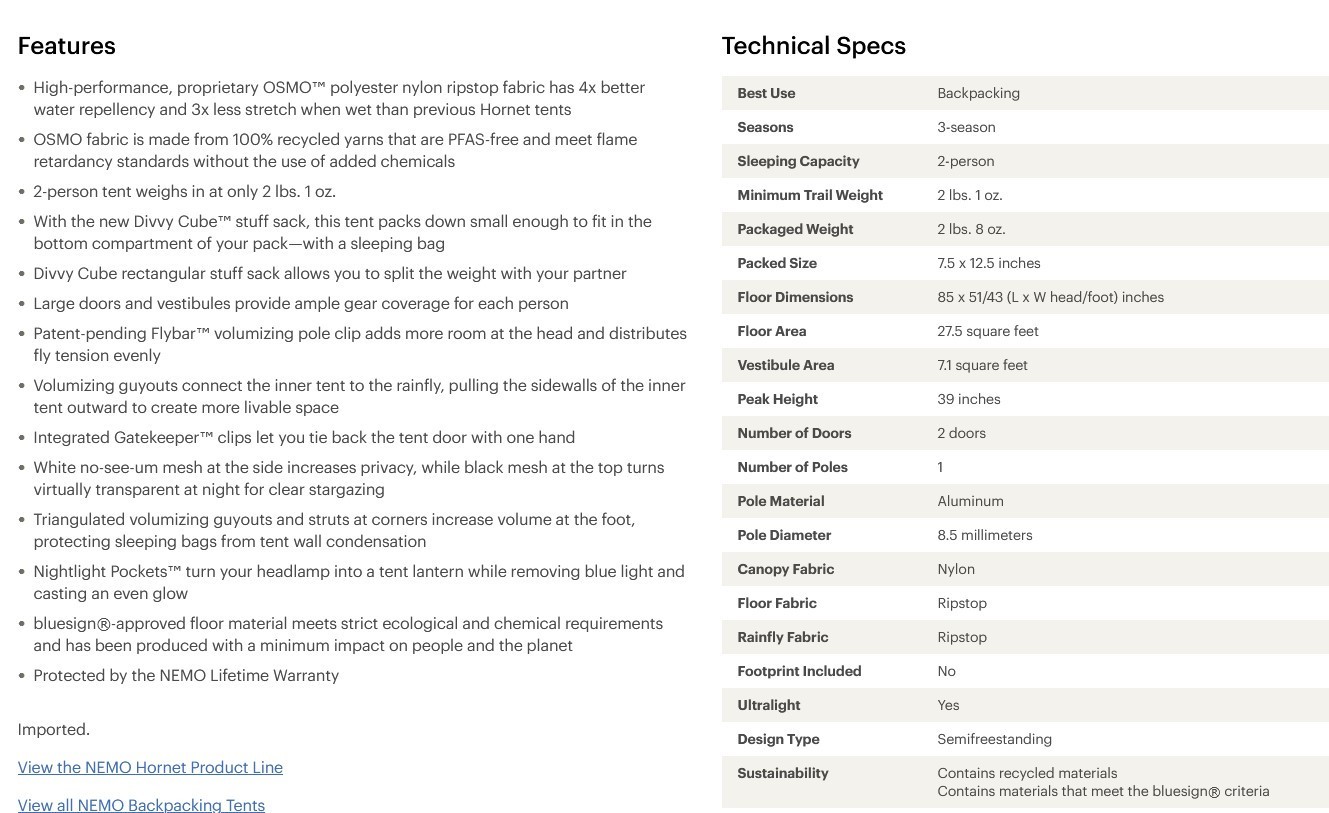This screenshot has height=813, width=1329.
Task: Click the Features heading
Action: coord(66,46)
